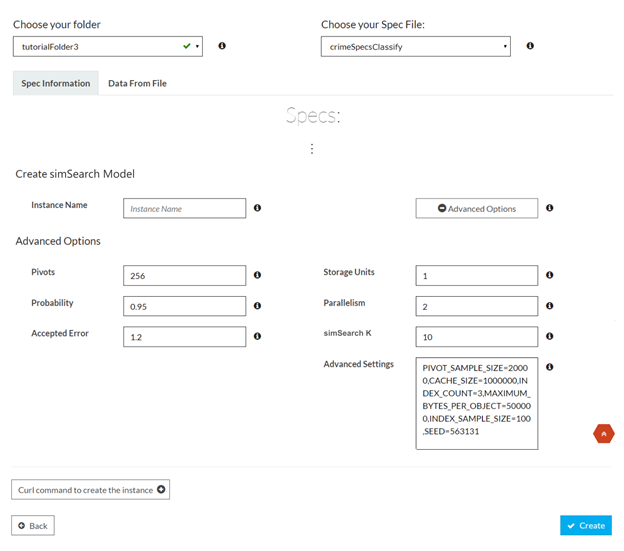Collapse the Advanced Options section
Viewport: 624px width, 551px height.
tap(476, 208)
